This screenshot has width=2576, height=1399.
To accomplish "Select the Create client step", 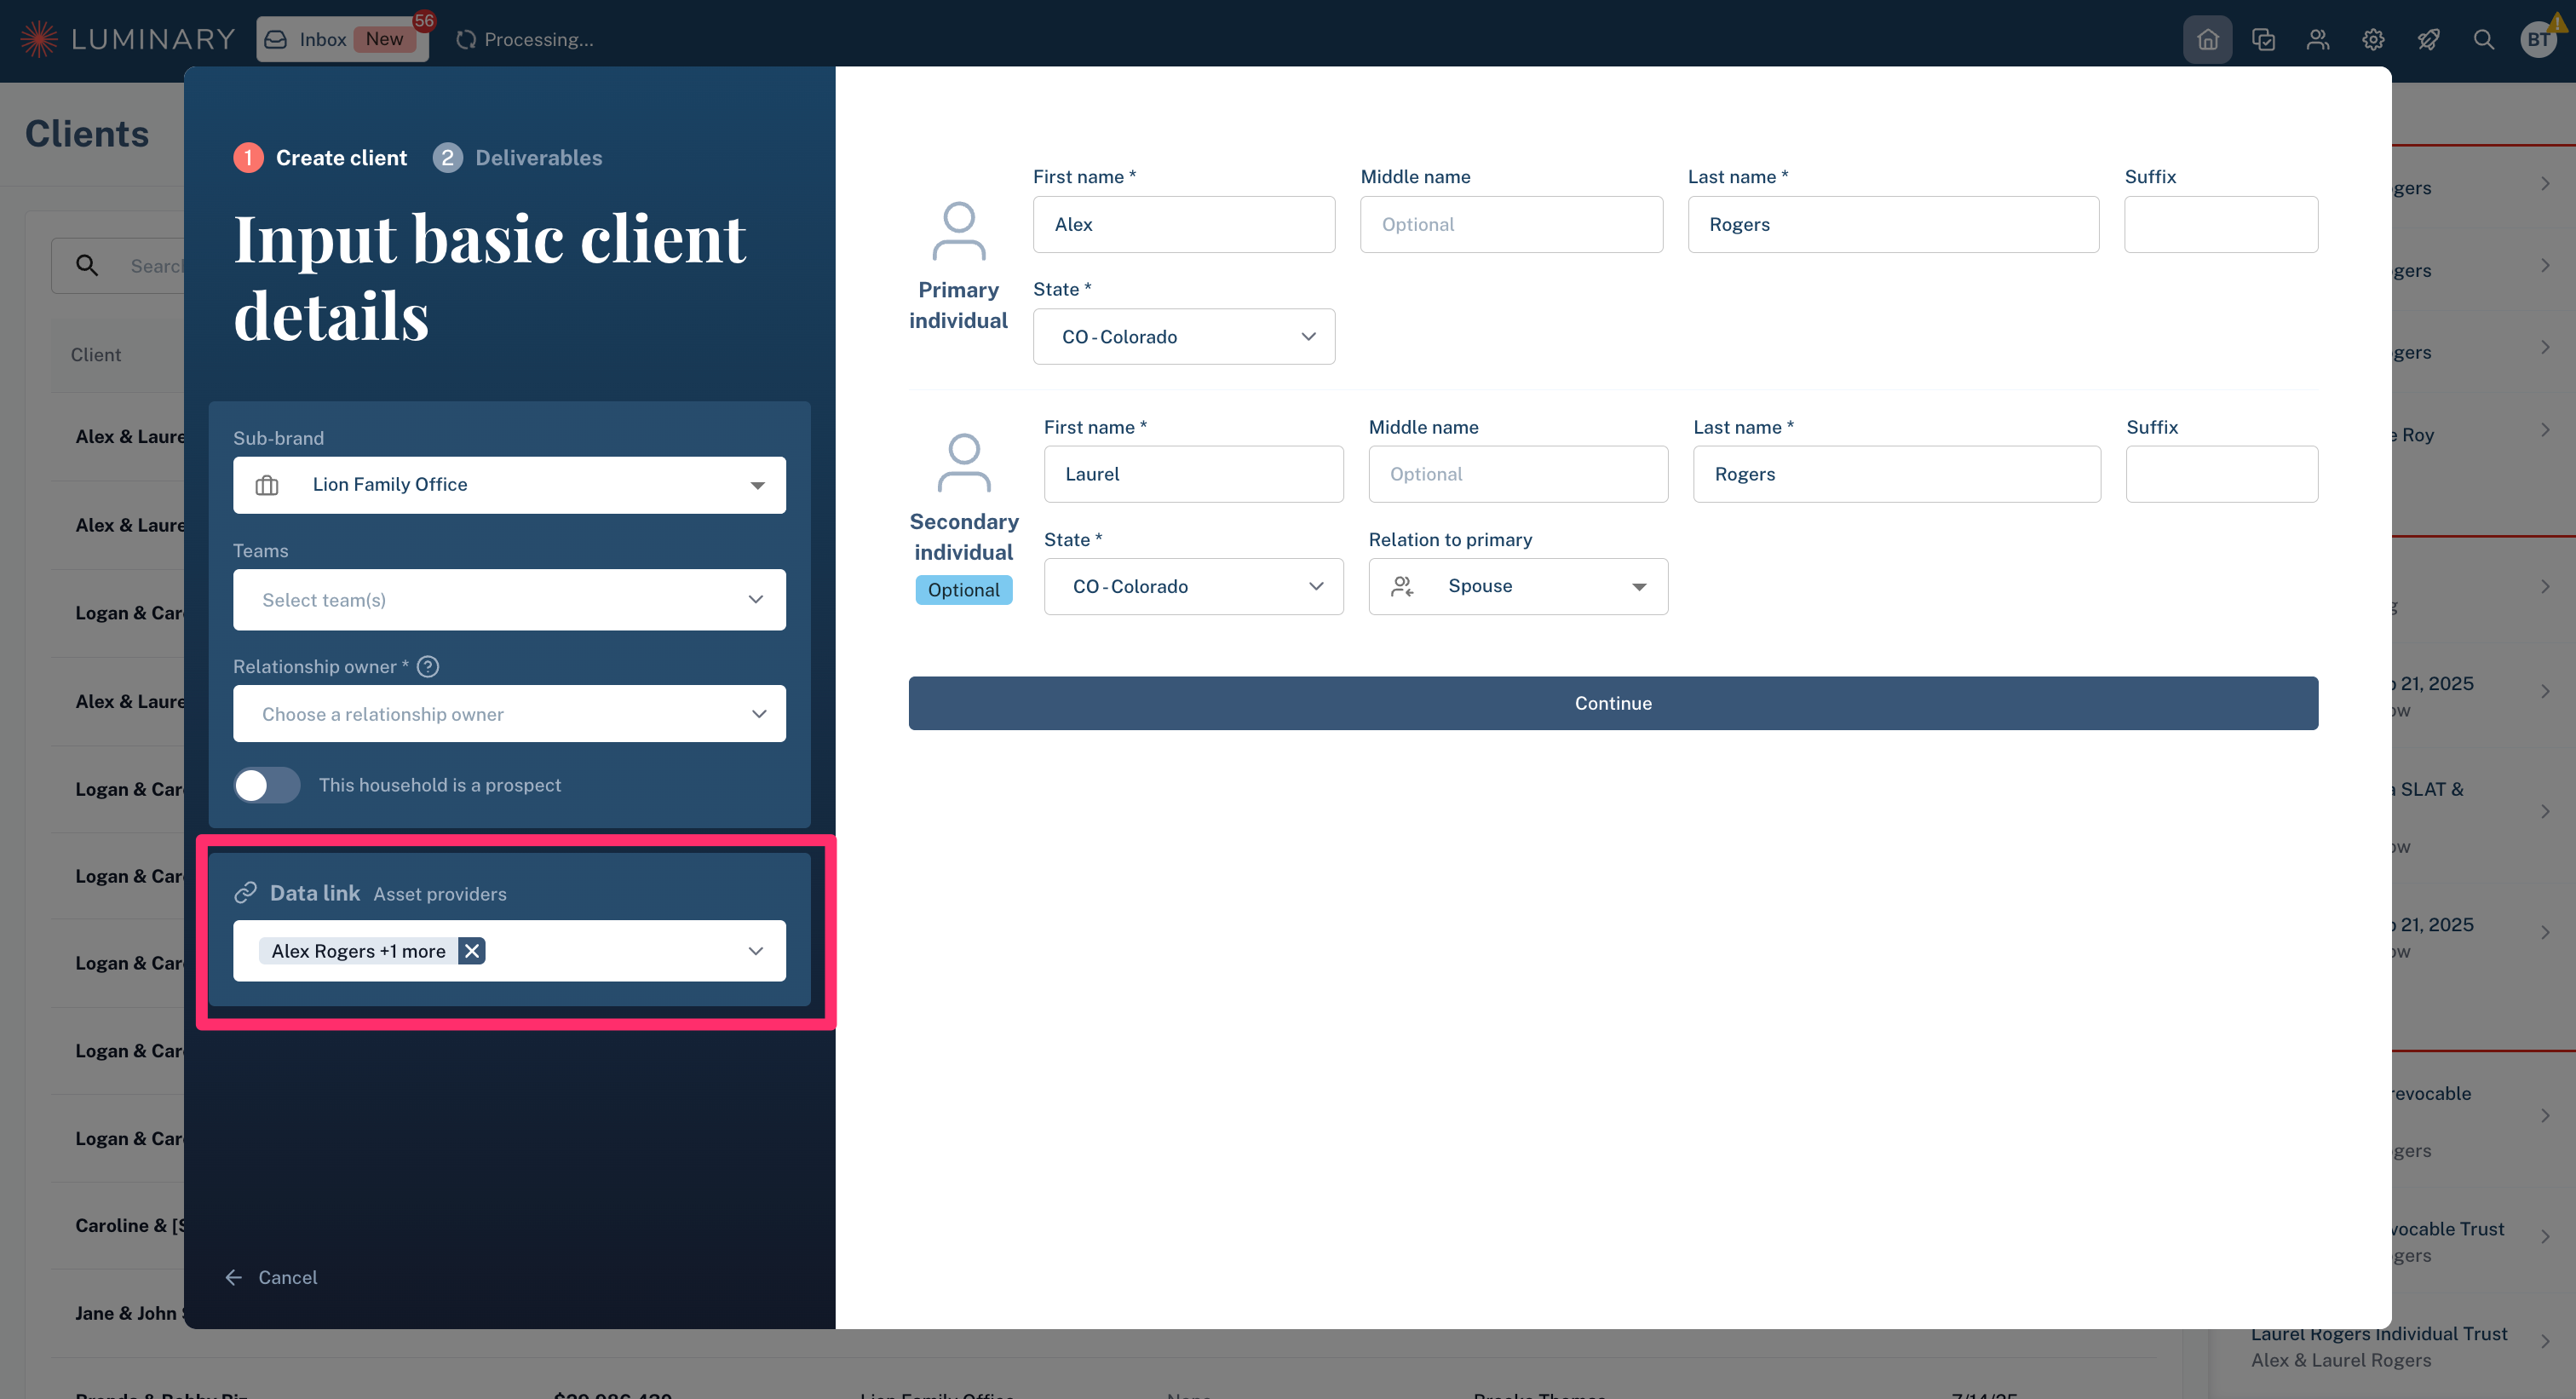I will [x=320, y=157].
